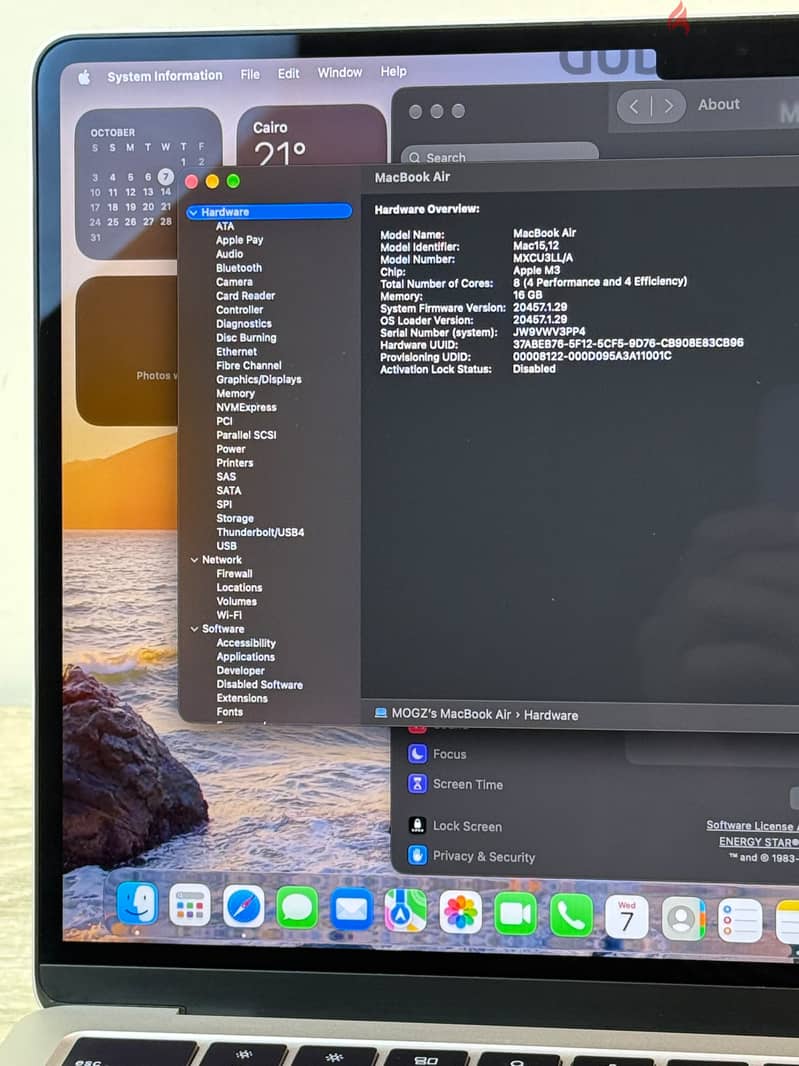Click model number MXCU3LL/A

coord(543,258)
